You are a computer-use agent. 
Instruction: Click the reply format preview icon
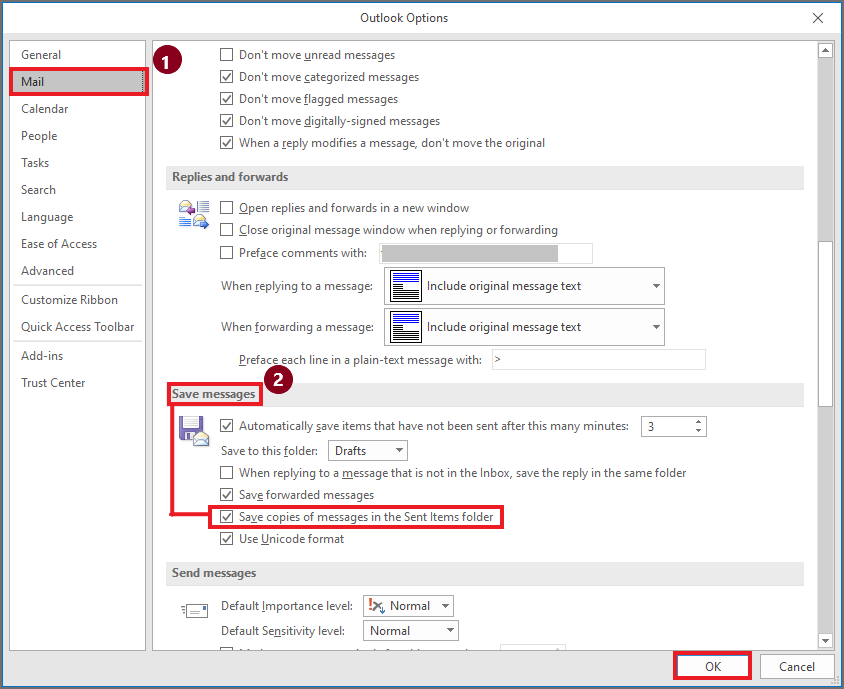406,286
